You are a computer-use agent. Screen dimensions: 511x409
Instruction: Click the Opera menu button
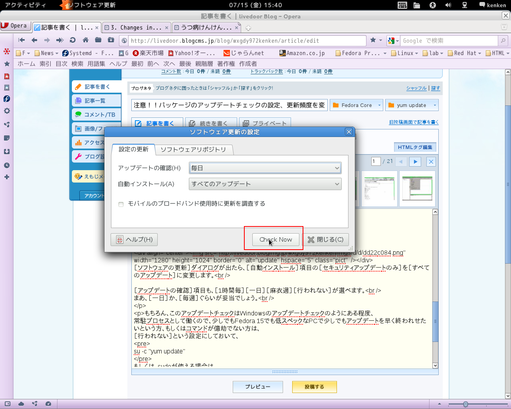tap(15, 26)
